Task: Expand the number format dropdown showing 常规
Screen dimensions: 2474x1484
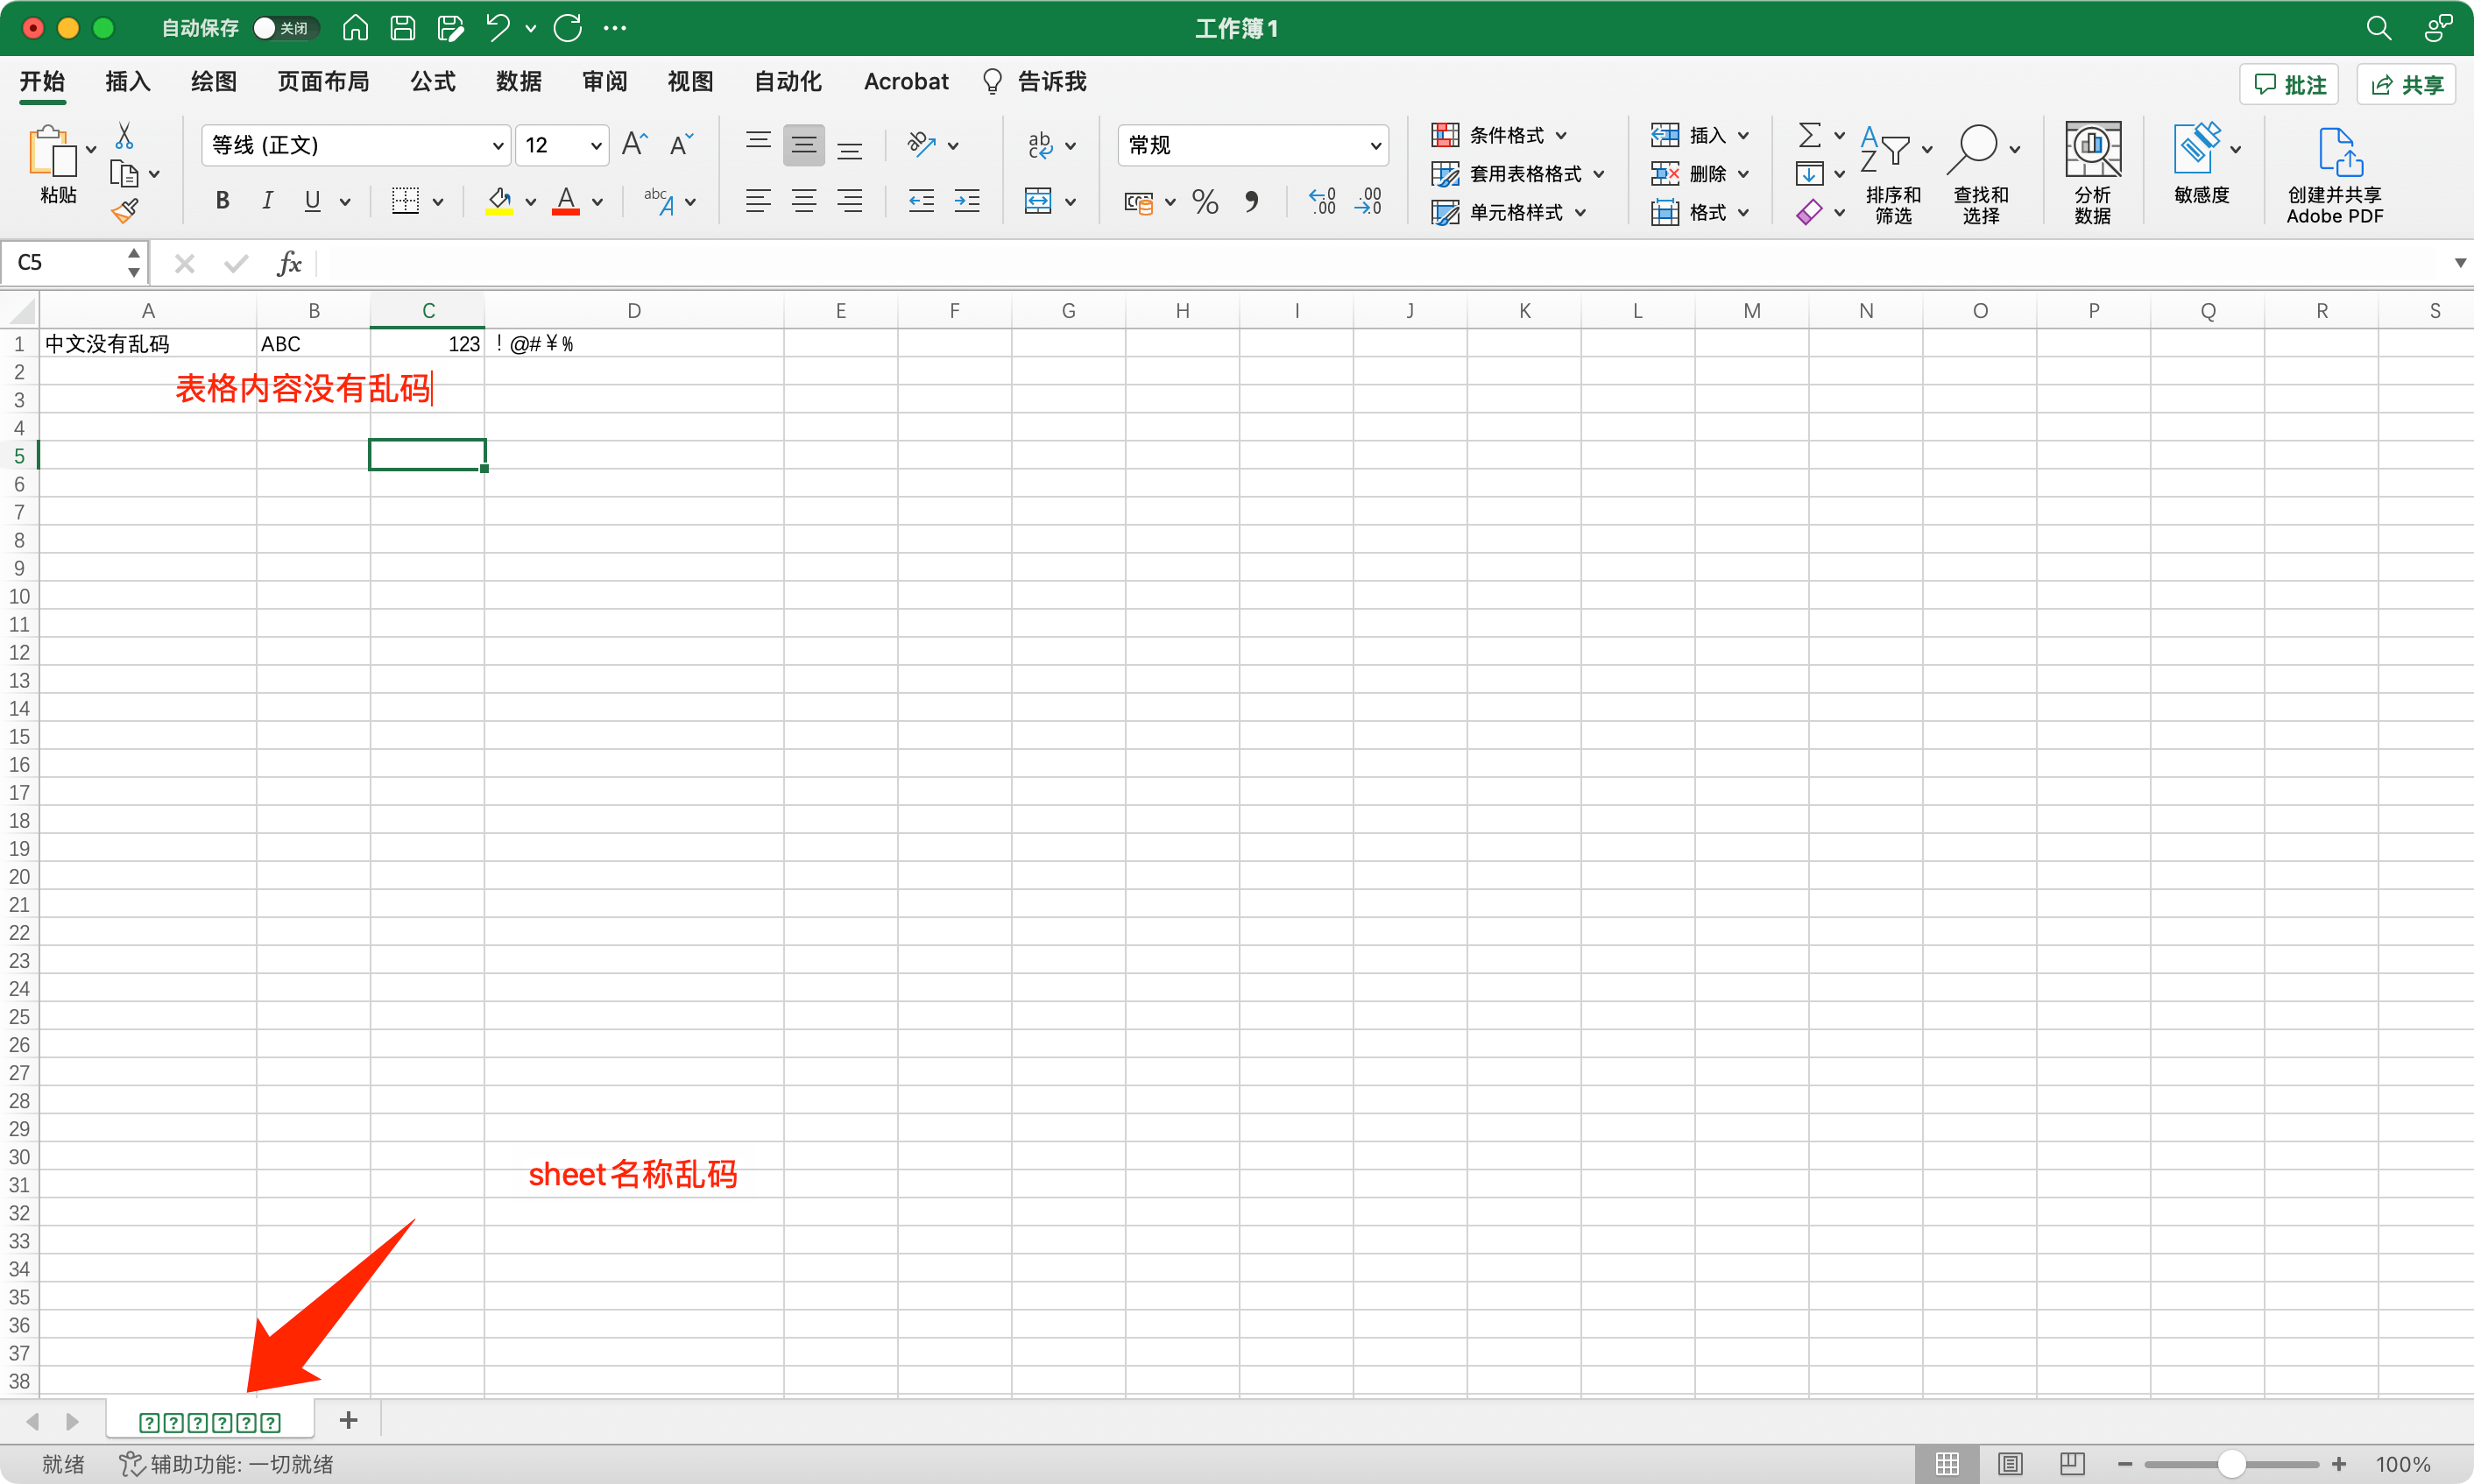Action: point(1375,146)
